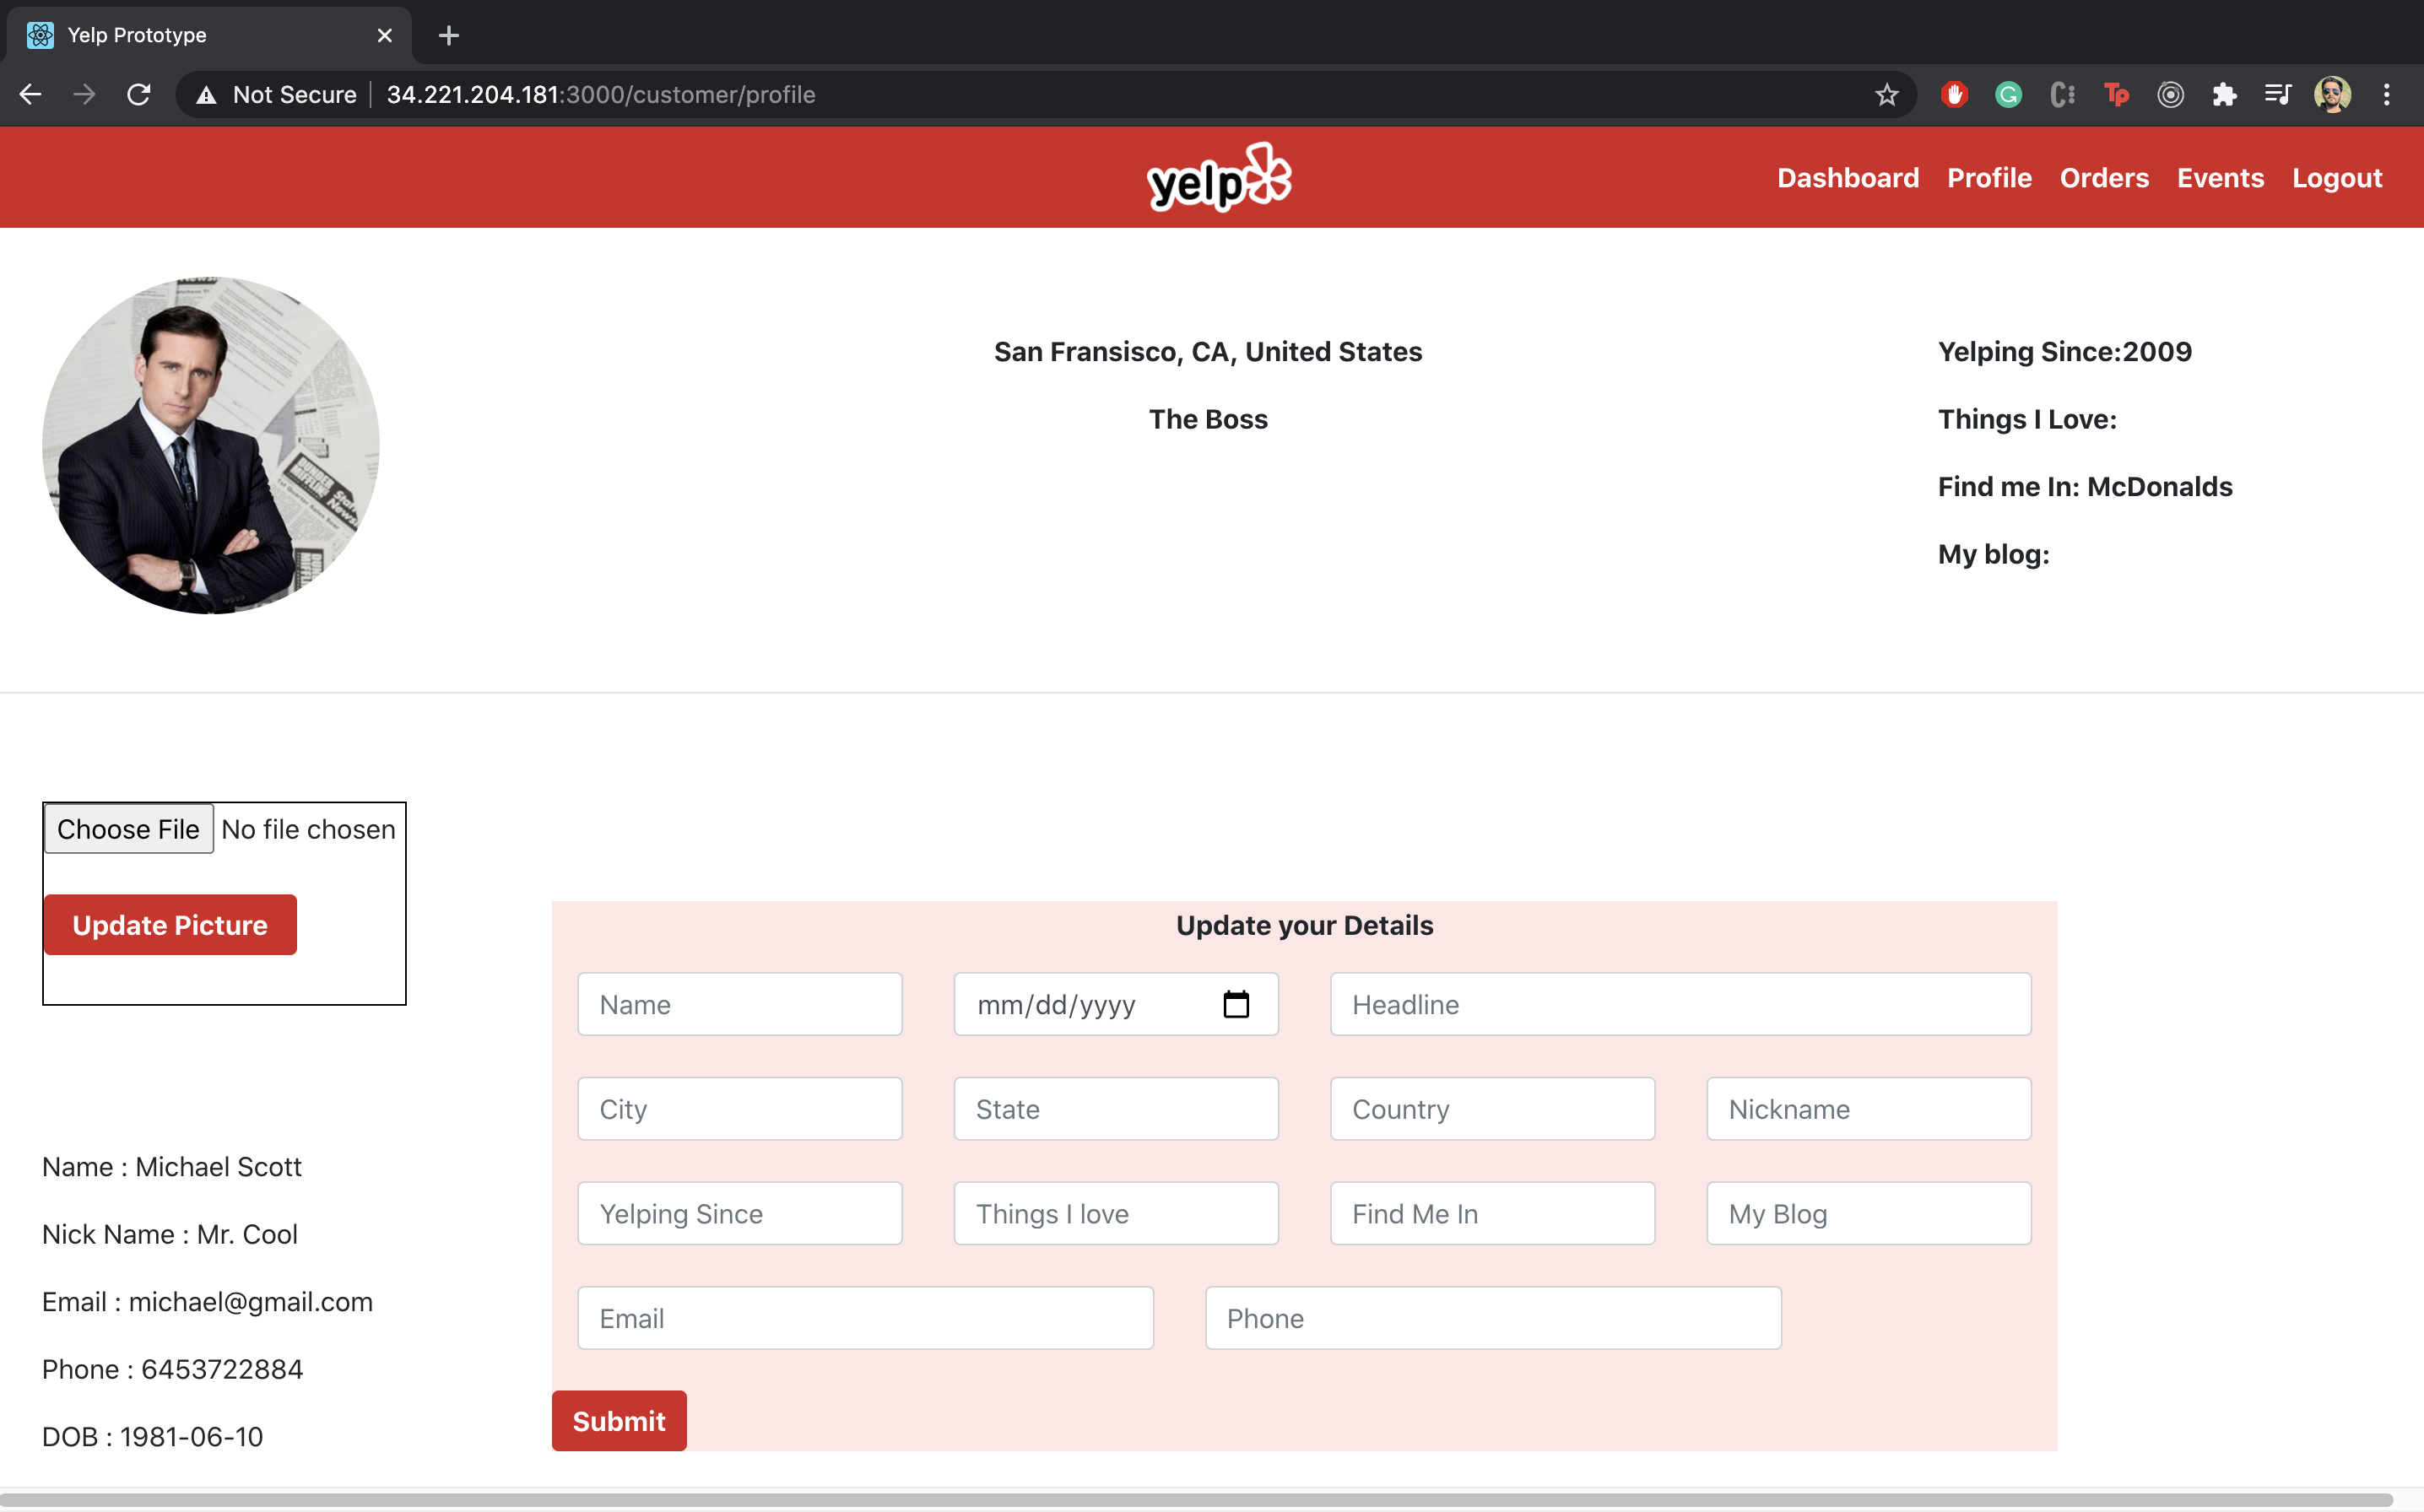Reload the page

point(139,95)
